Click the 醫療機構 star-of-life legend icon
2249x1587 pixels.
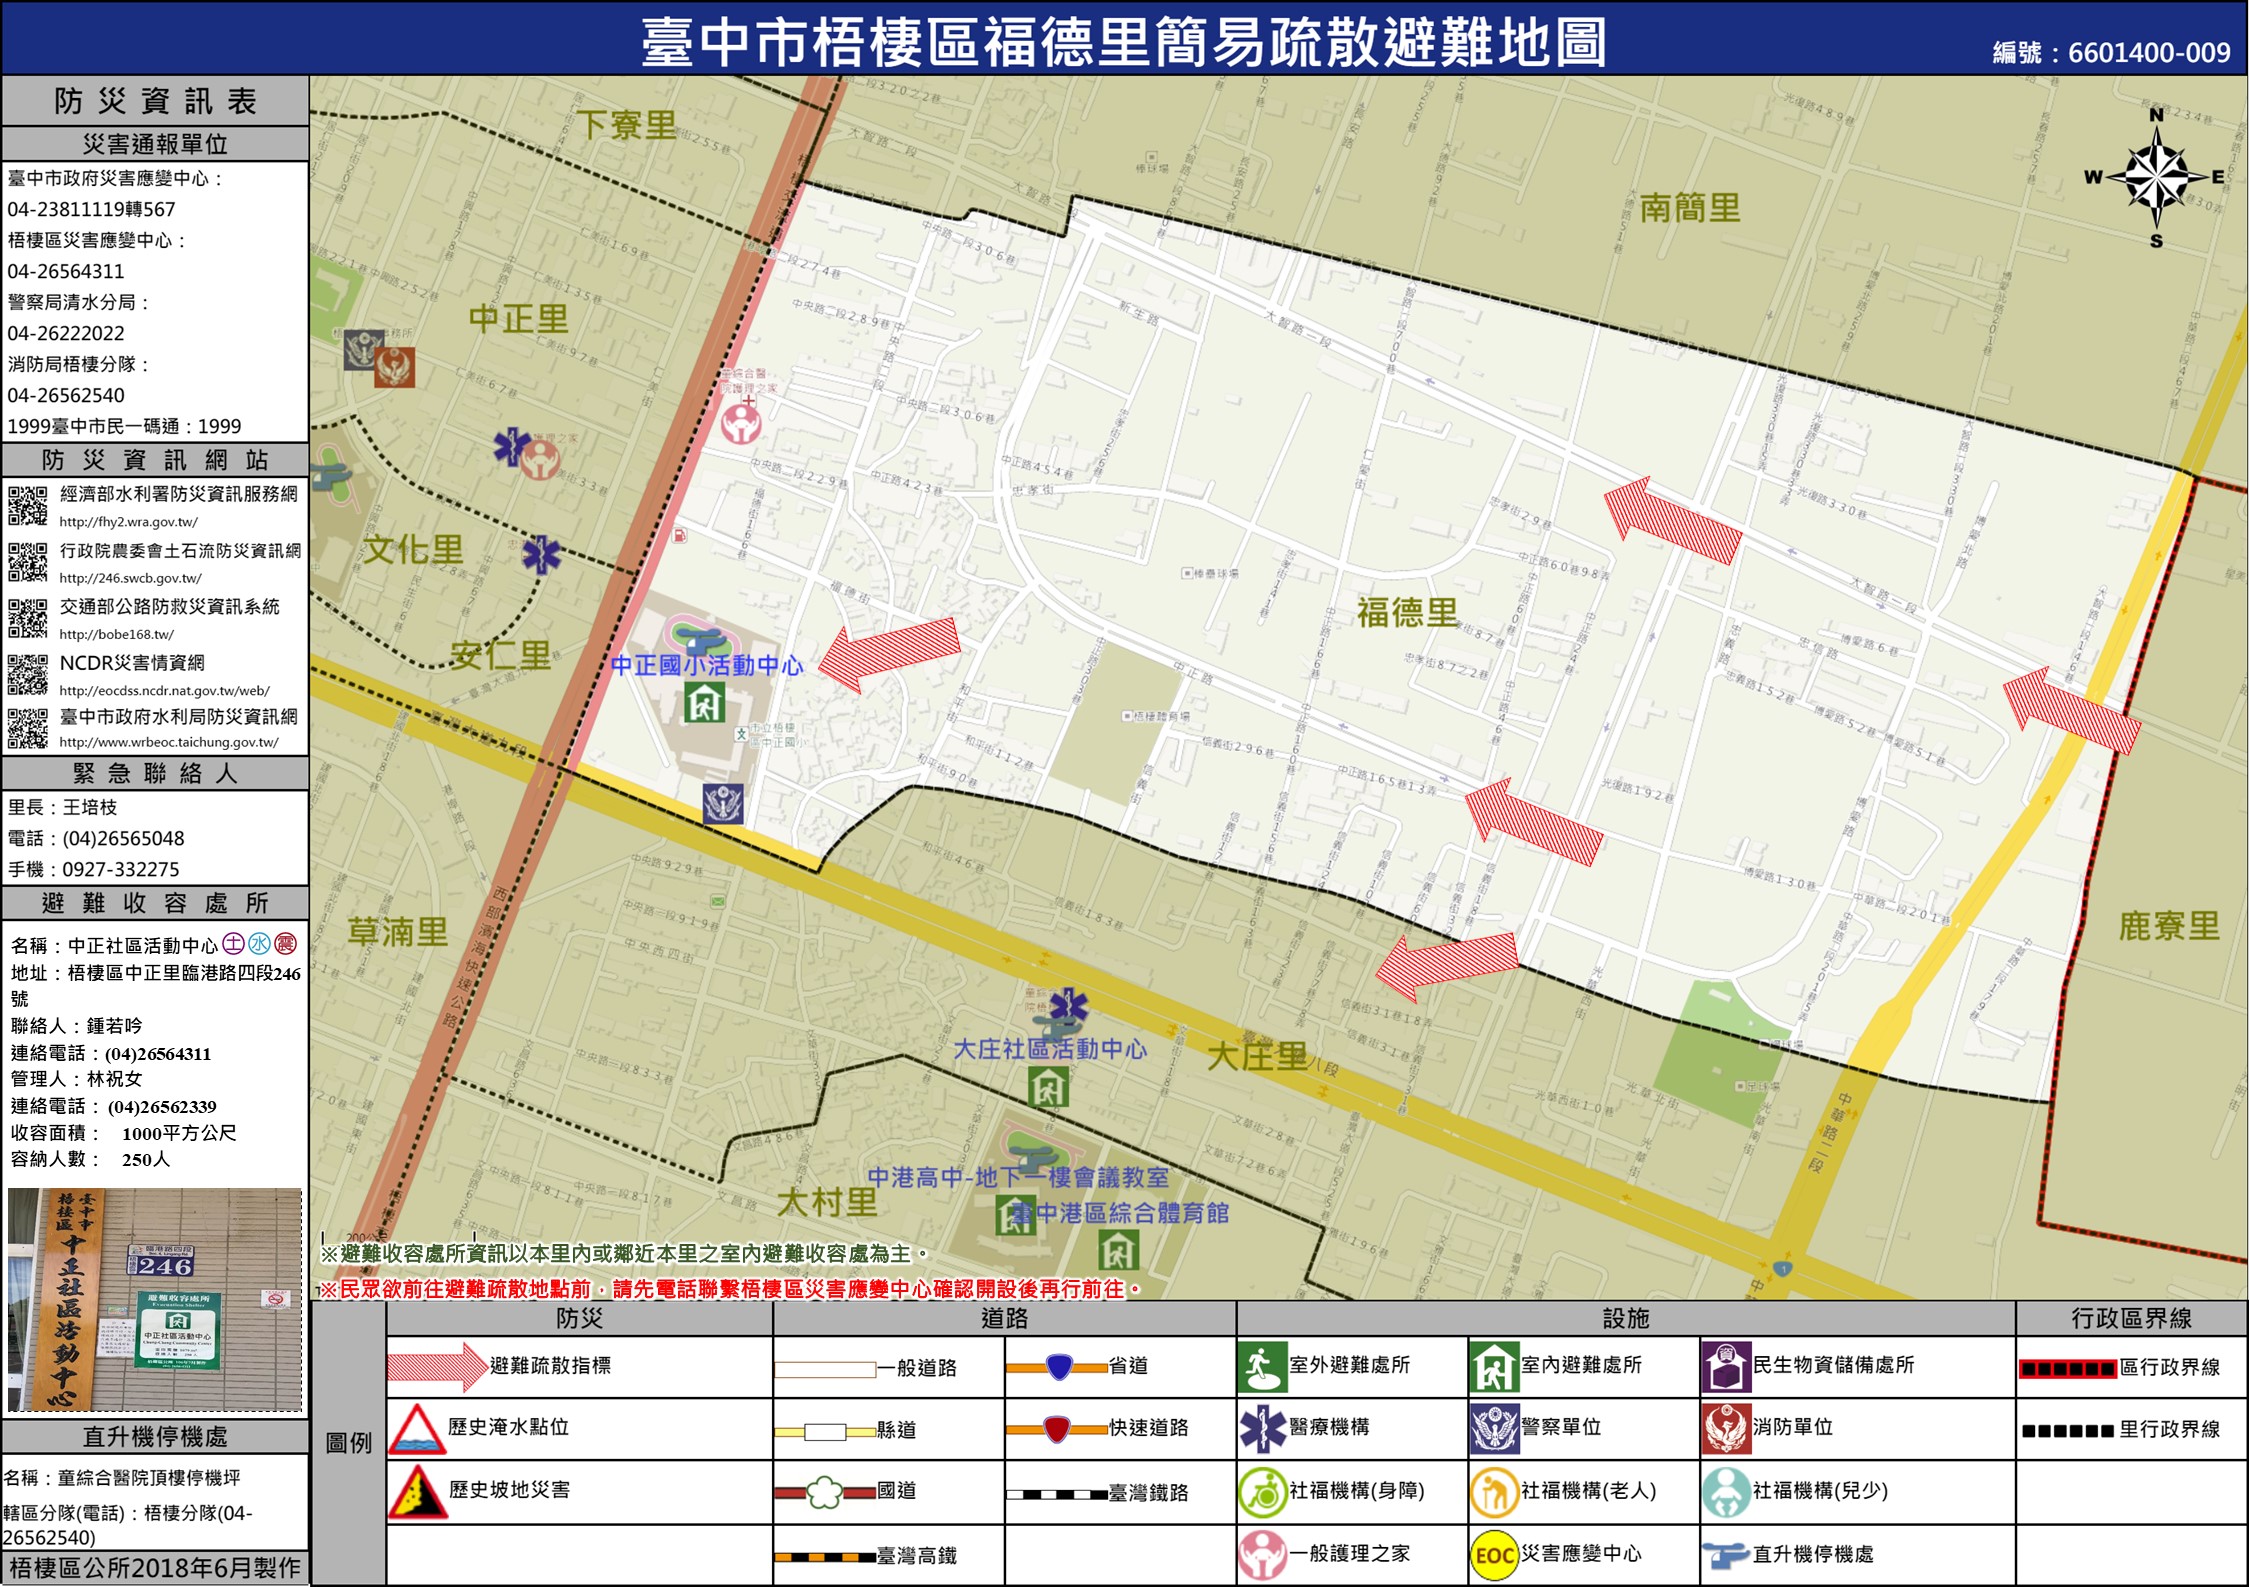pos(1262,1428)
